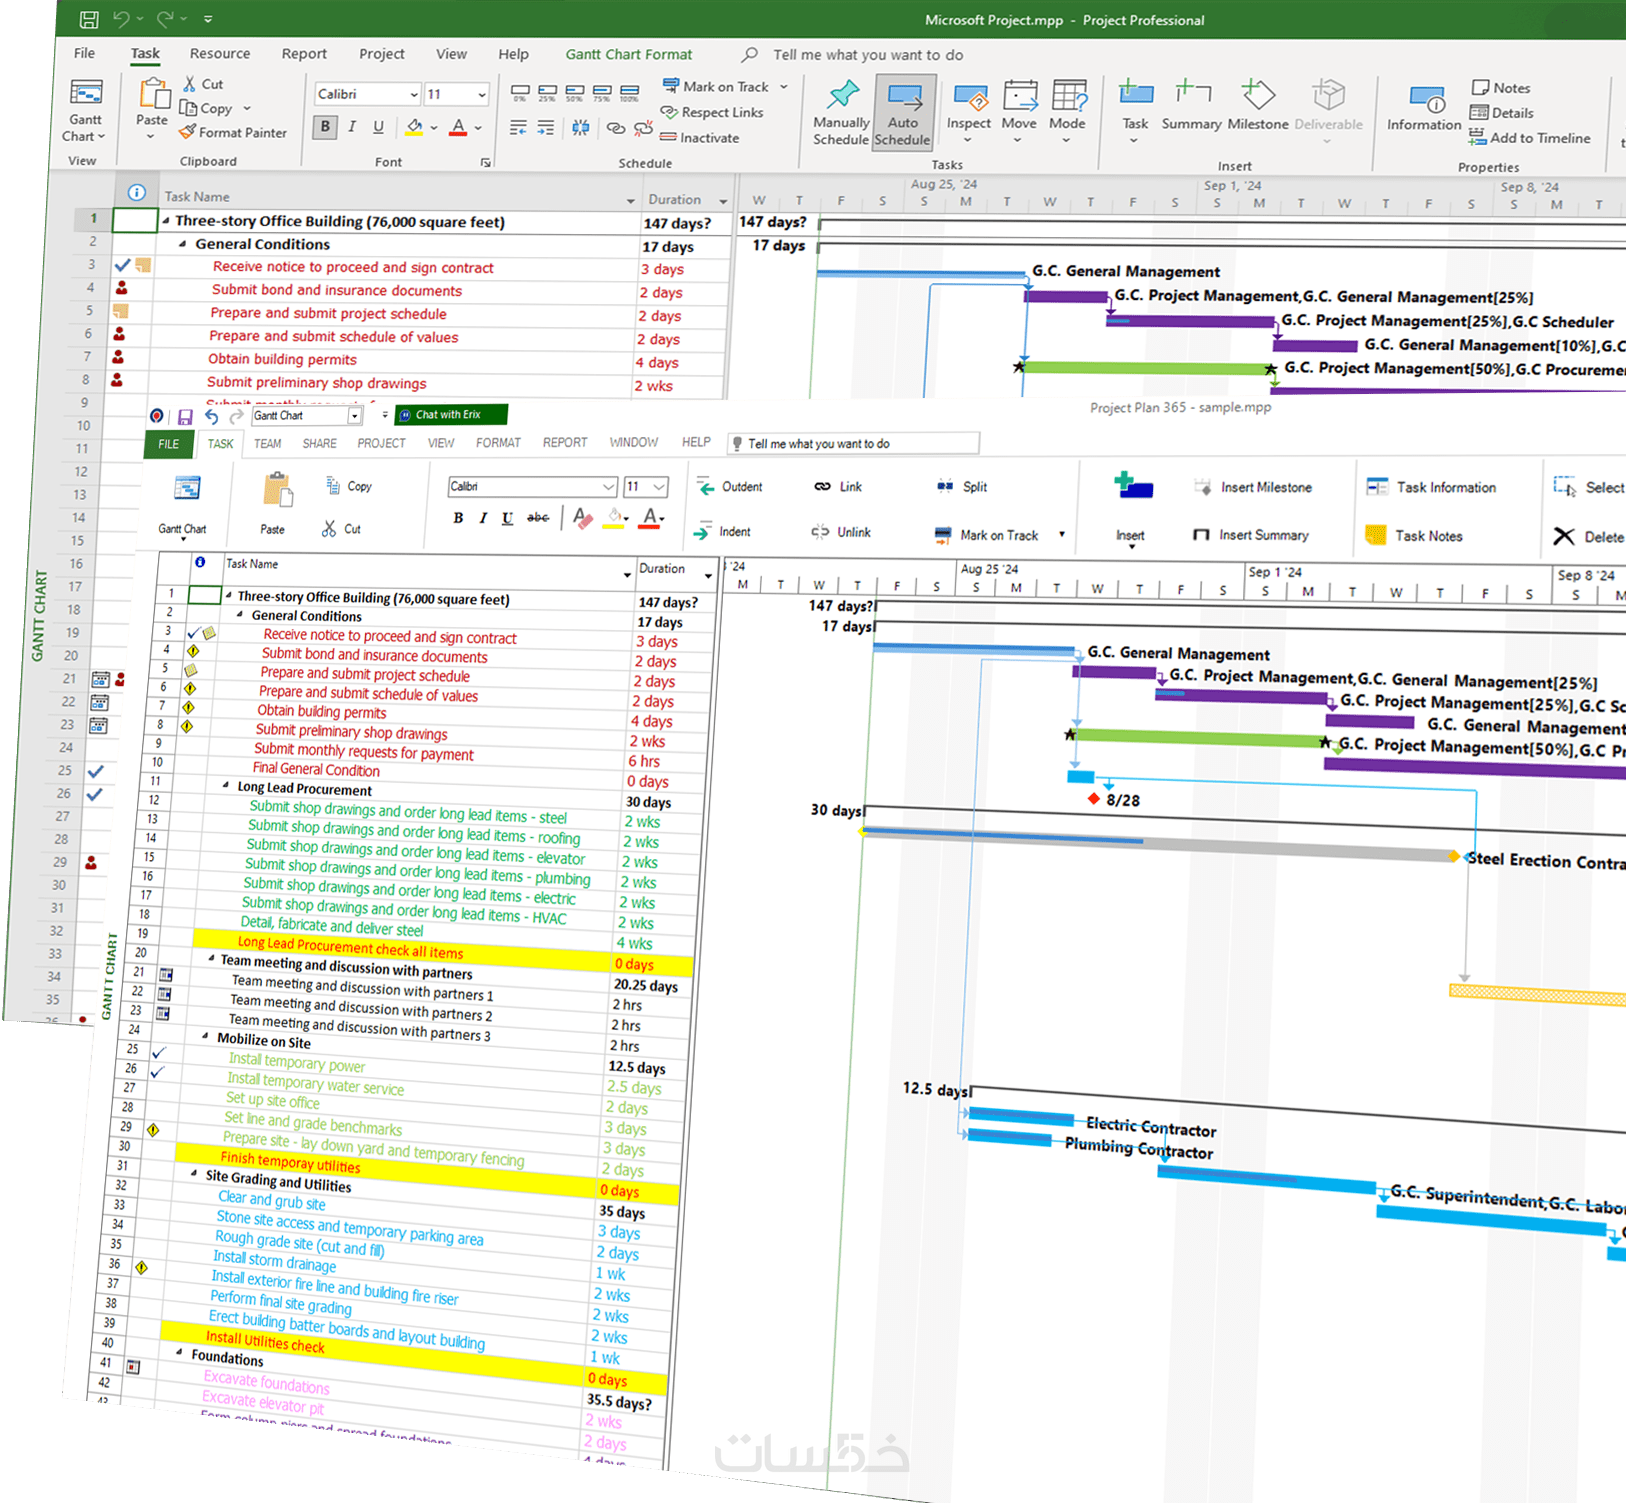Image resolution: width=1626 pixels, height=1503 pixels.
Task: Open FILE tab in Project Plan 365
Action: coord(169,444)
